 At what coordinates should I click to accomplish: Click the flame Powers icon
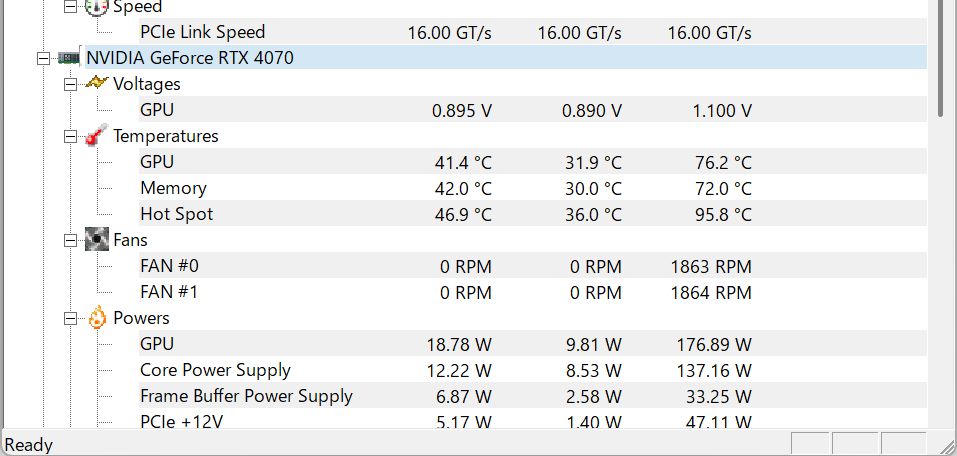click(x=97, y=317)
